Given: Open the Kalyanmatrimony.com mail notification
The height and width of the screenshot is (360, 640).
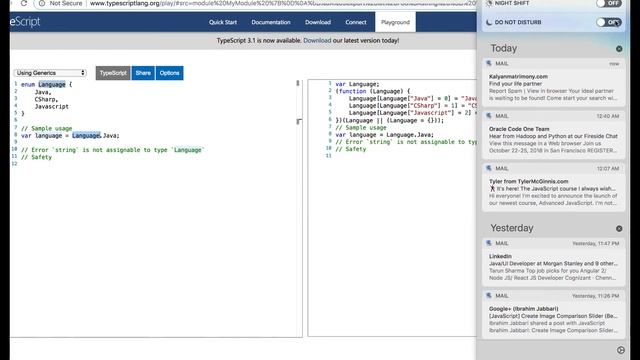Looking at the screenshot, I should (x=553, y=82).
